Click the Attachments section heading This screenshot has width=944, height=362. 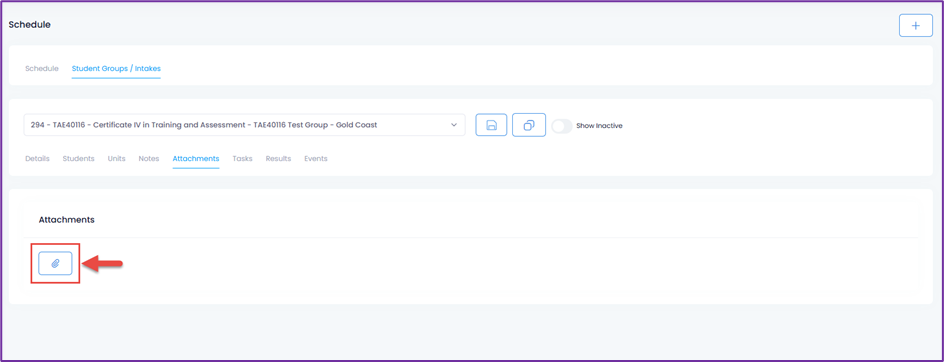tap(66, 220)
